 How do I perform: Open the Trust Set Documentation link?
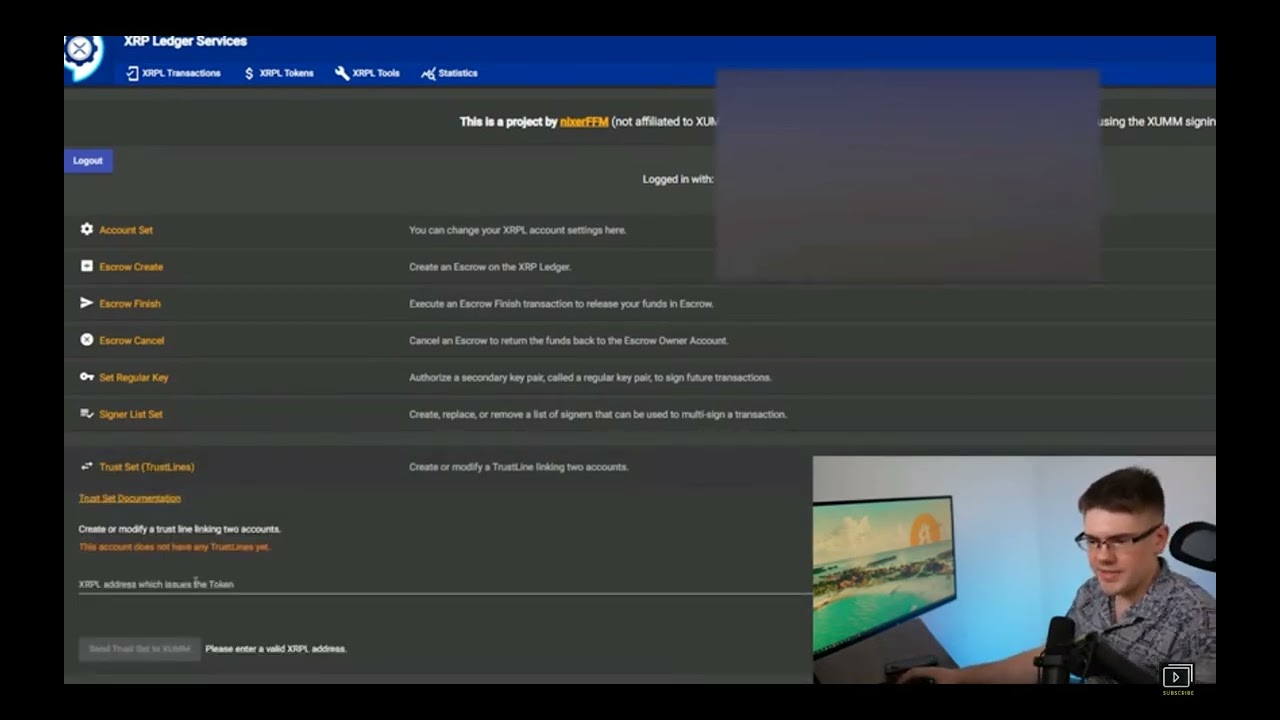[x=130, y=498]
